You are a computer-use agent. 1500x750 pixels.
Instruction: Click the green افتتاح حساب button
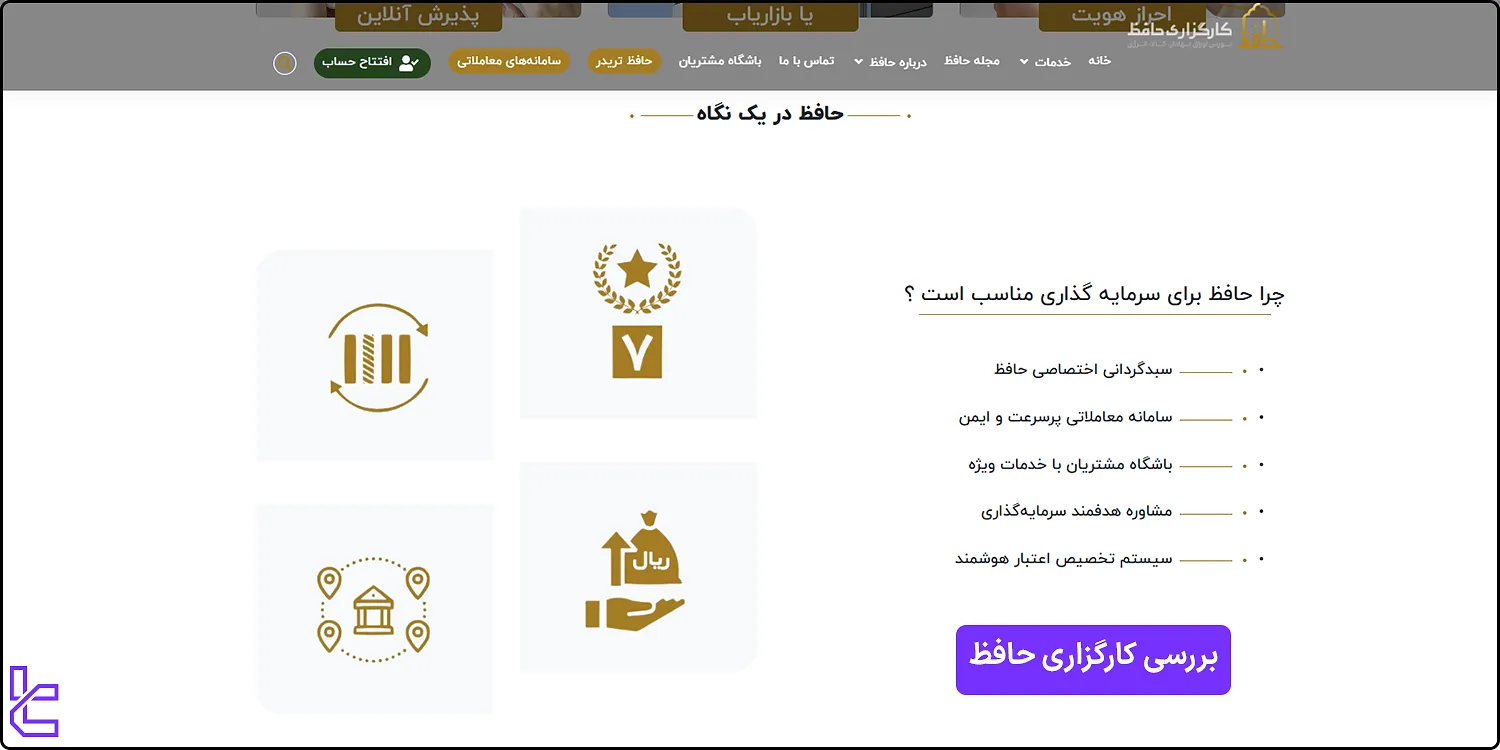coord(372,63)
